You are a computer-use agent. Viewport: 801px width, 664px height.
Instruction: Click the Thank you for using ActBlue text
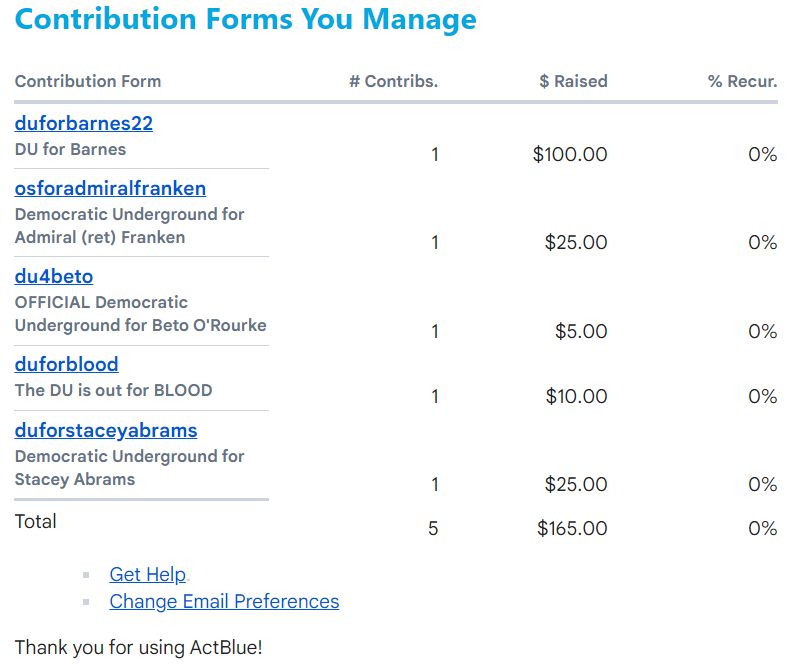[x=138, y=647]
